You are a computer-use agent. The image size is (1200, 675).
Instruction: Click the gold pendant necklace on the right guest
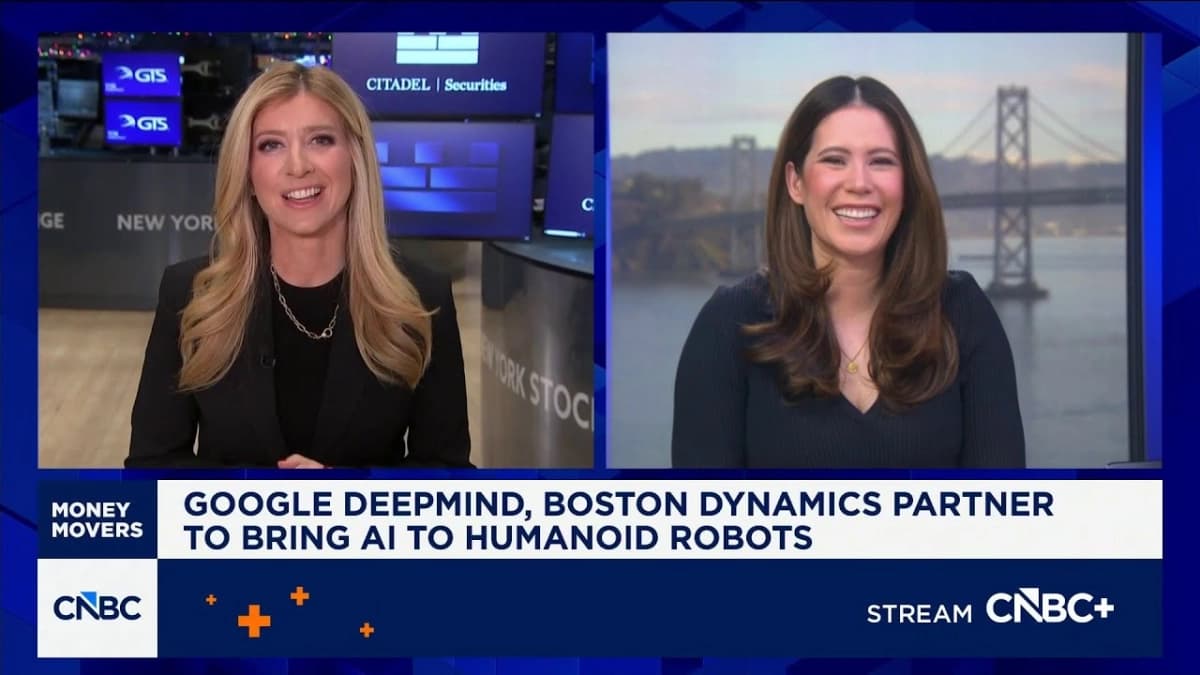click(853, 362)
